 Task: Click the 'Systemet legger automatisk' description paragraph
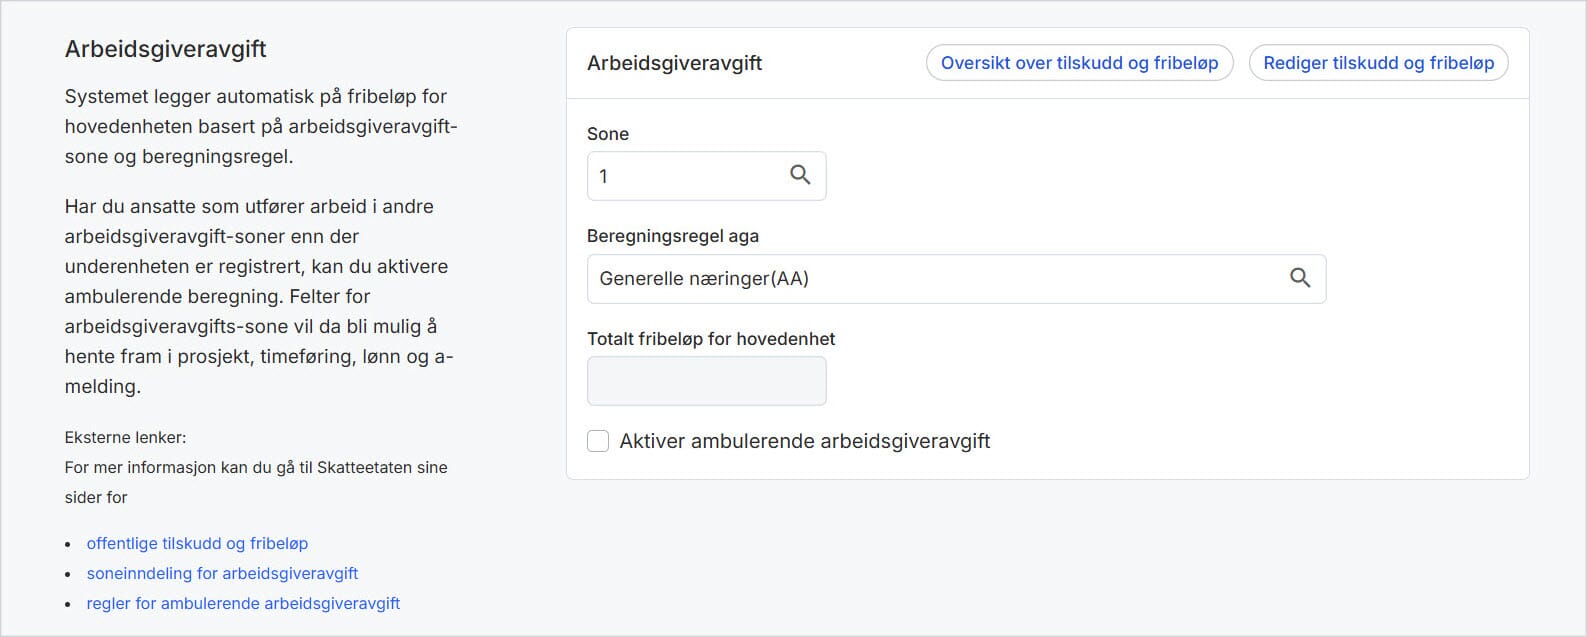(260, 126)
